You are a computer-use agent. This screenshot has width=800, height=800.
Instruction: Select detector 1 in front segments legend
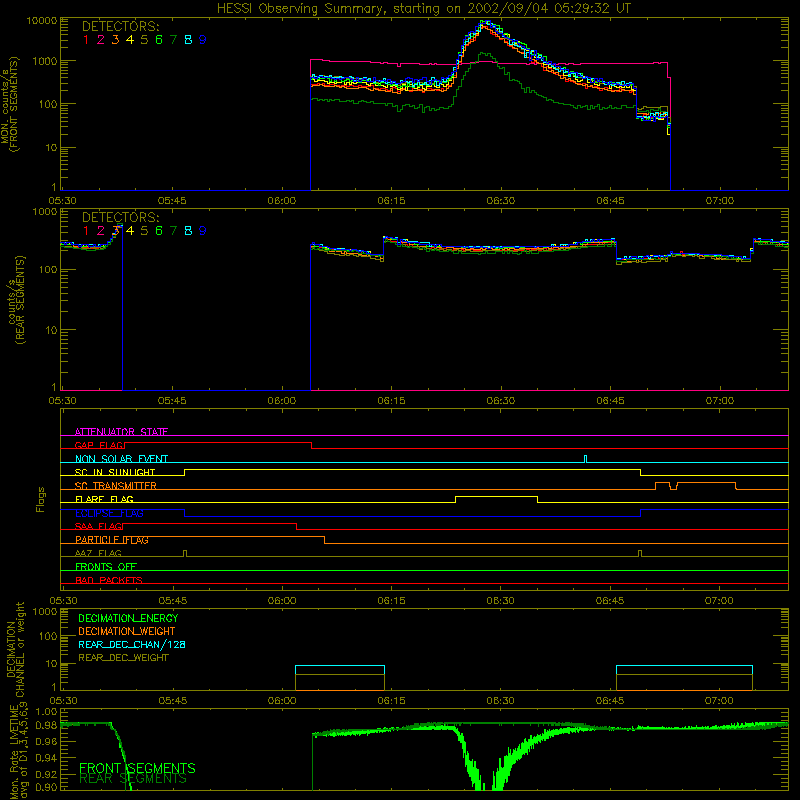86,40
